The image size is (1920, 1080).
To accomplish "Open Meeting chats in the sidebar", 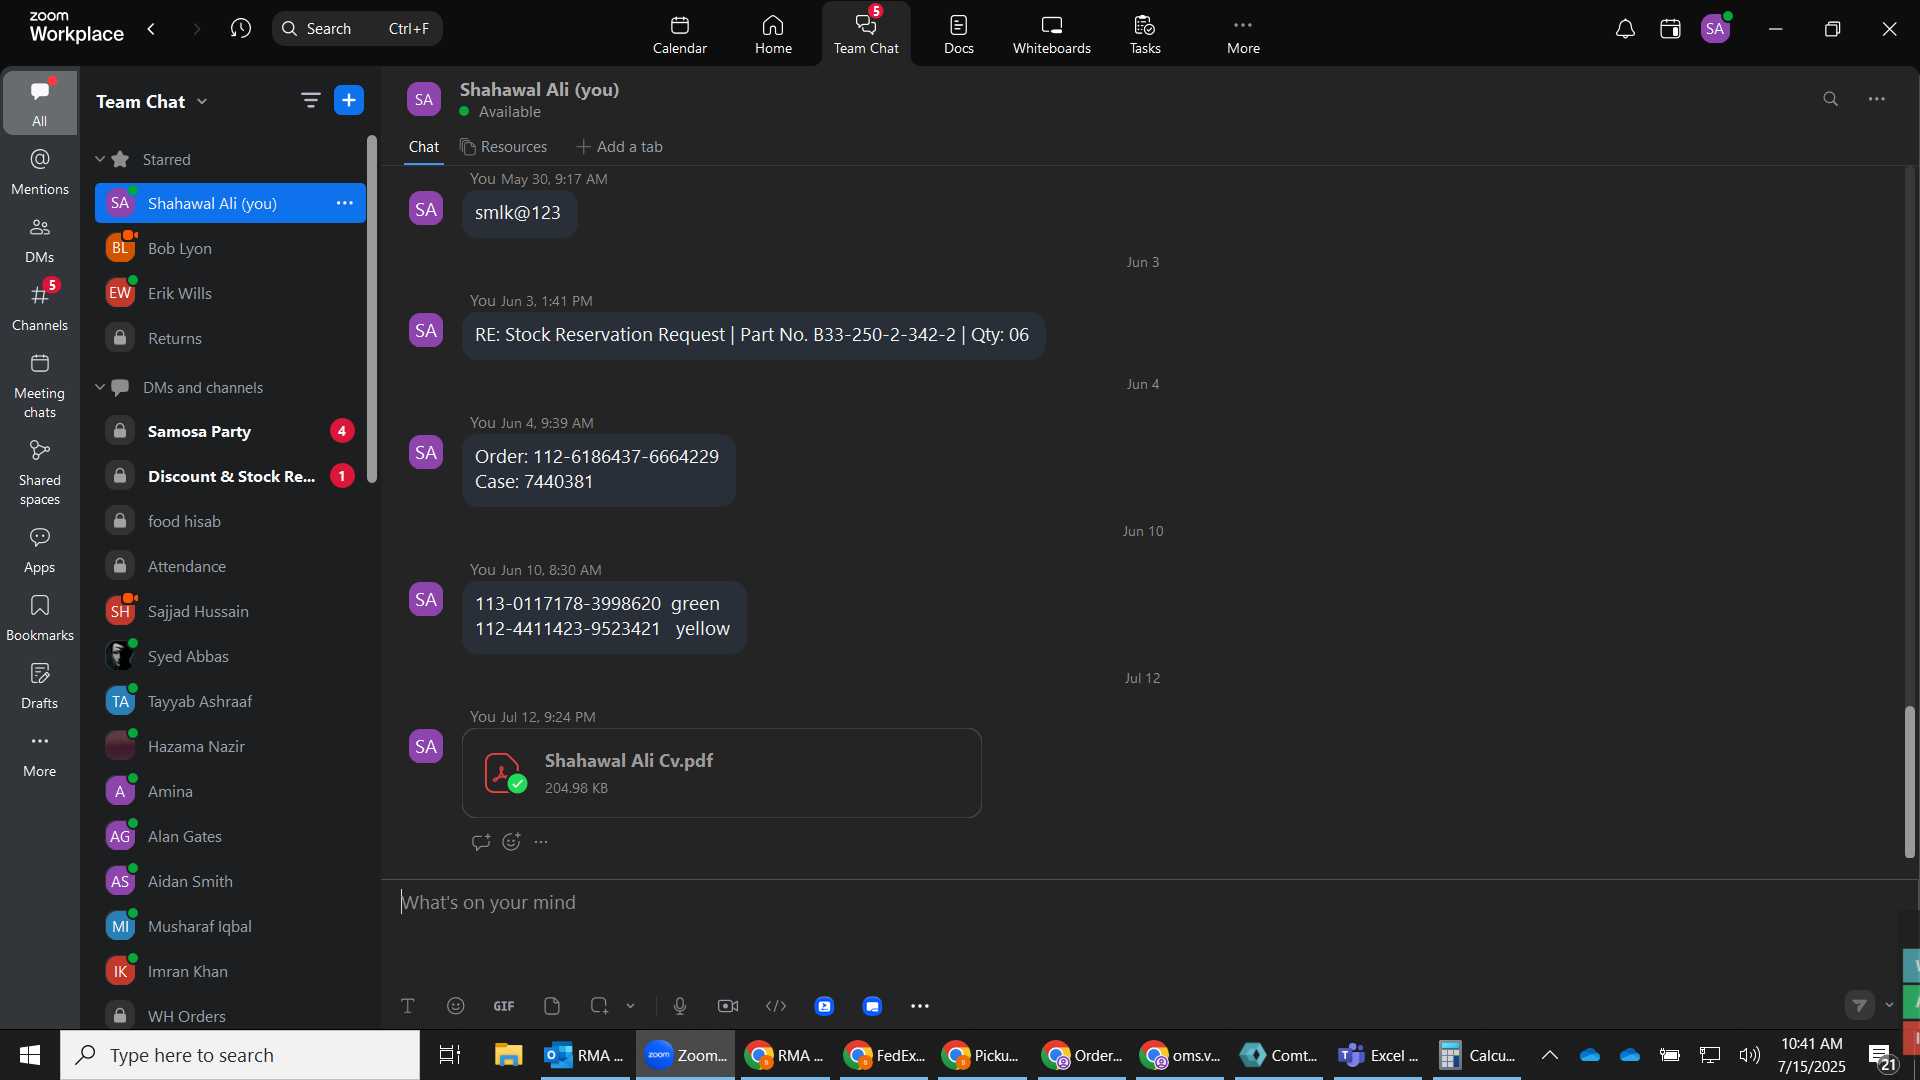I will [39, 386].
